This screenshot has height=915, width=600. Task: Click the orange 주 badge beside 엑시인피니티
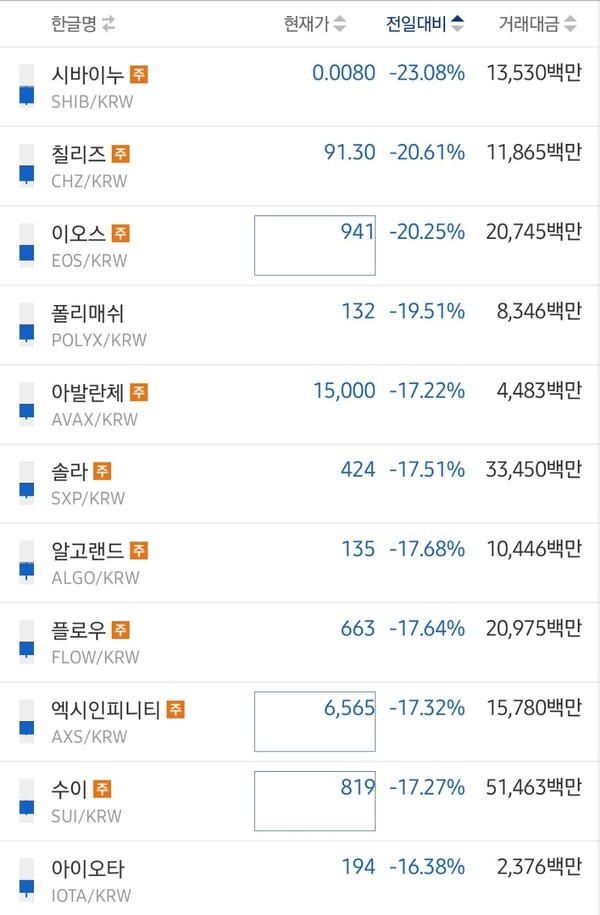pyautogui.click(x=175, y=710)
